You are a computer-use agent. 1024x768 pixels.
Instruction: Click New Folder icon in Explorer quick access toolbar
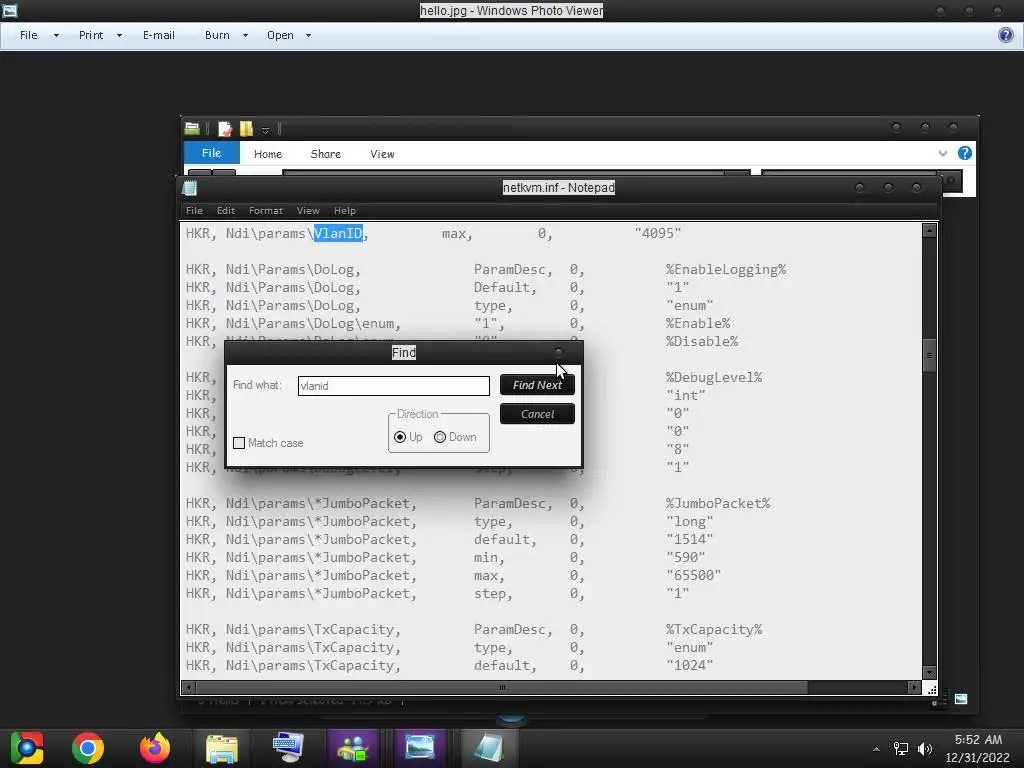pyautogui.click(x=247, y=129)
